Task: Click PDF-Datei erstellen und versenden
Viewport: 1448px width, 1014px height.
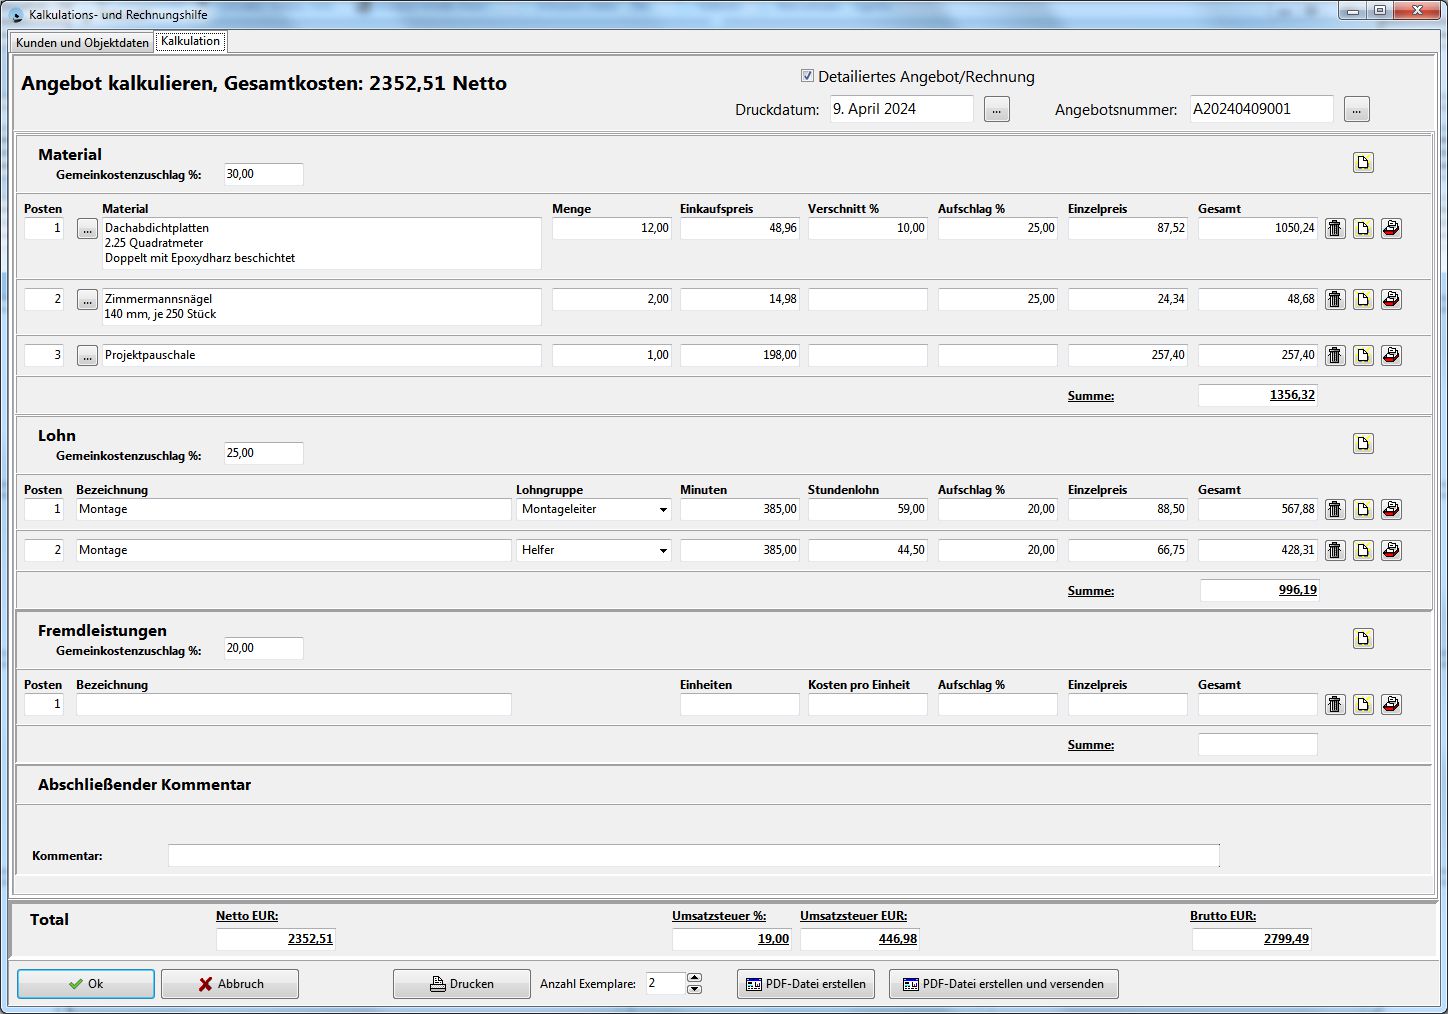Action: pyautogui.click(x=1004, y=984)
